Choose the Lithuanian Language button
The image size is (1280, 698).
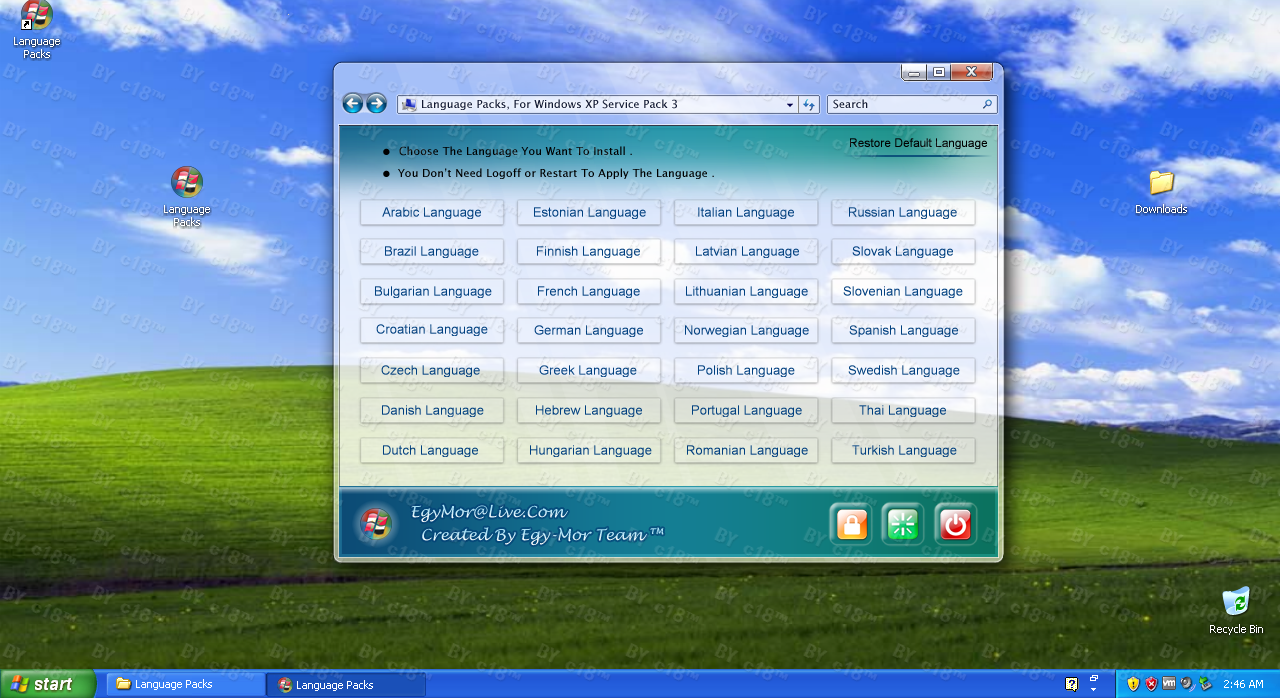tap(746, 291)
